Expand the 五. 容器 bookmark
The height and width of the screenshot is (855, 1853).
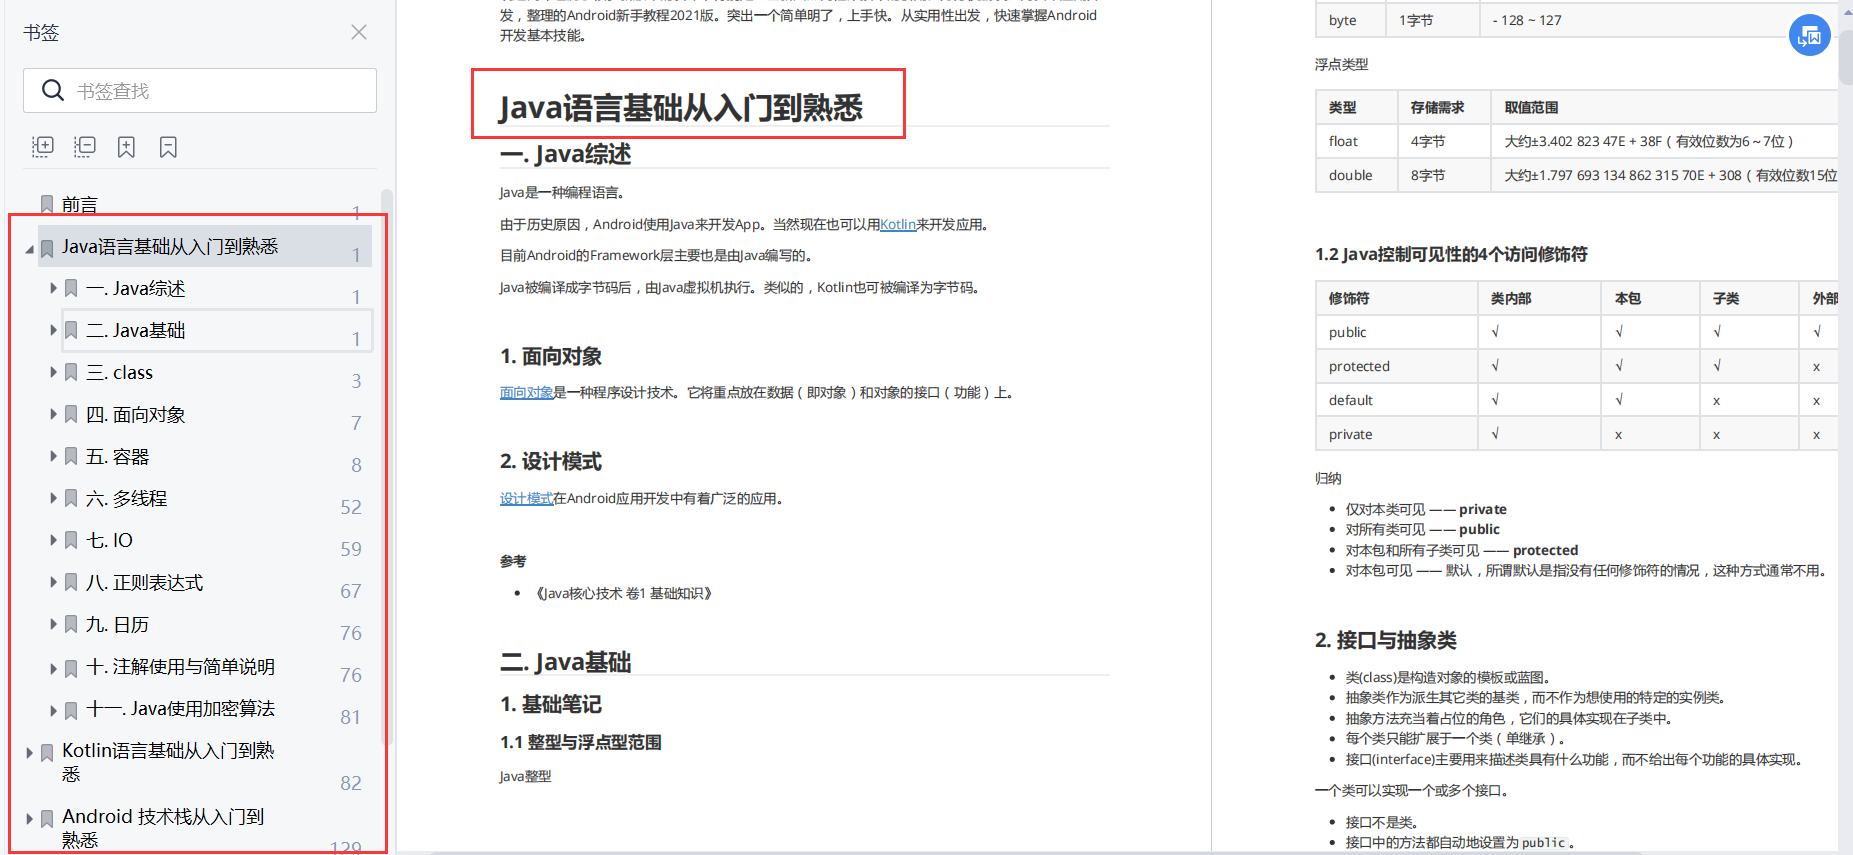click(x=54, y=456)
